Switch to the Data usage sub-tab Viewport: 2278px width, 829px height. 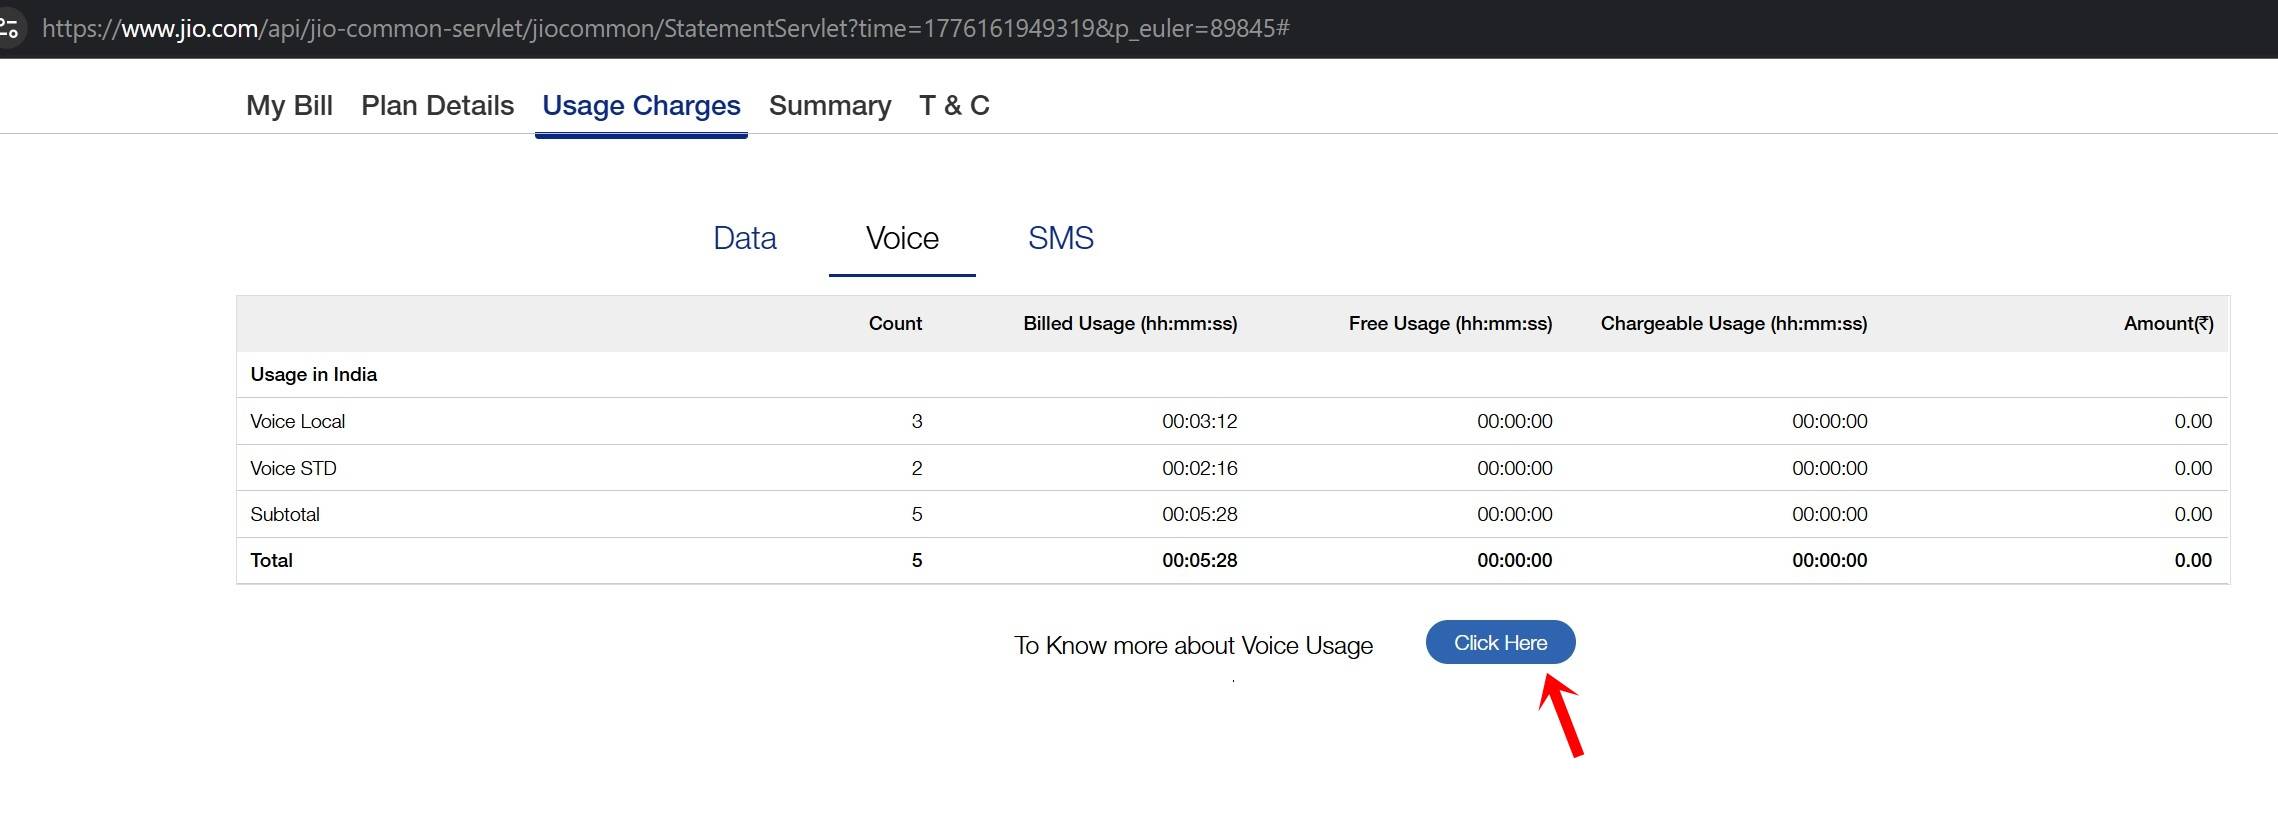[744, 238]
